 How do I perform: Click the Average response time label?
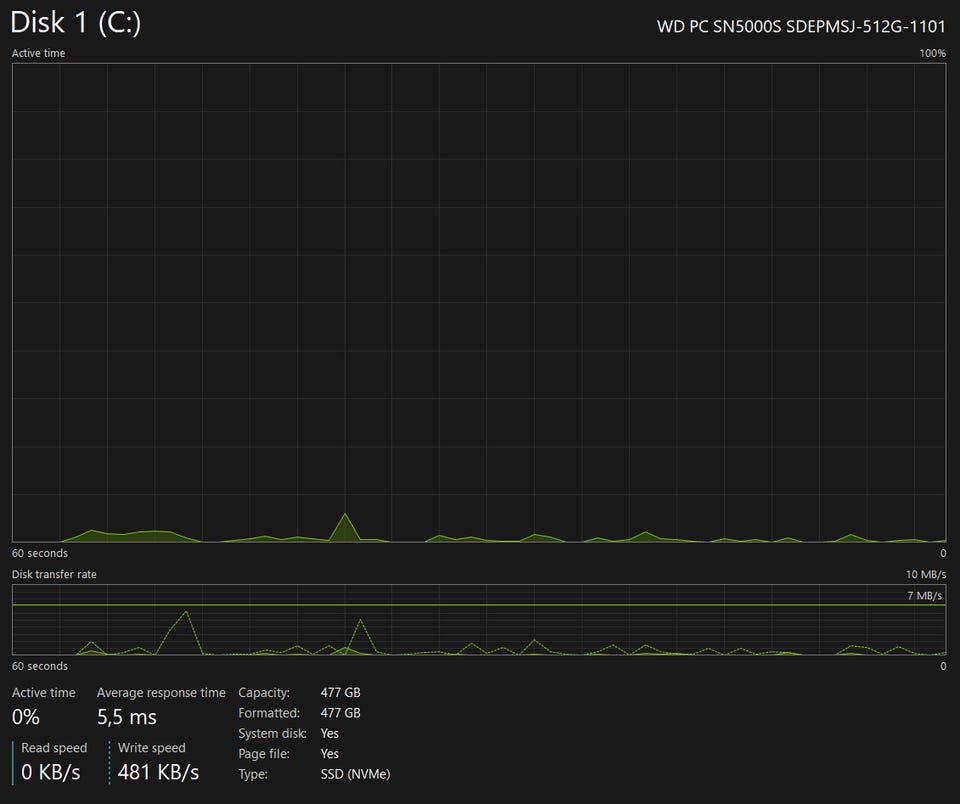[161, 693]
